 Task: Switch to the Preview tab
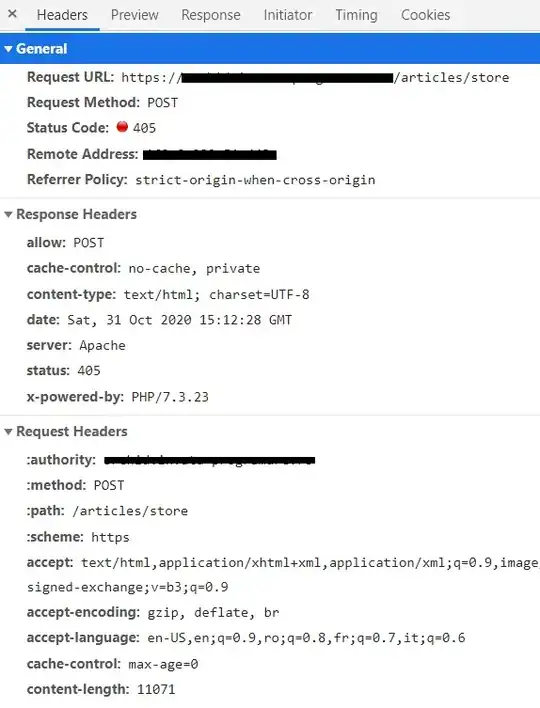click(x=135, y=15)
